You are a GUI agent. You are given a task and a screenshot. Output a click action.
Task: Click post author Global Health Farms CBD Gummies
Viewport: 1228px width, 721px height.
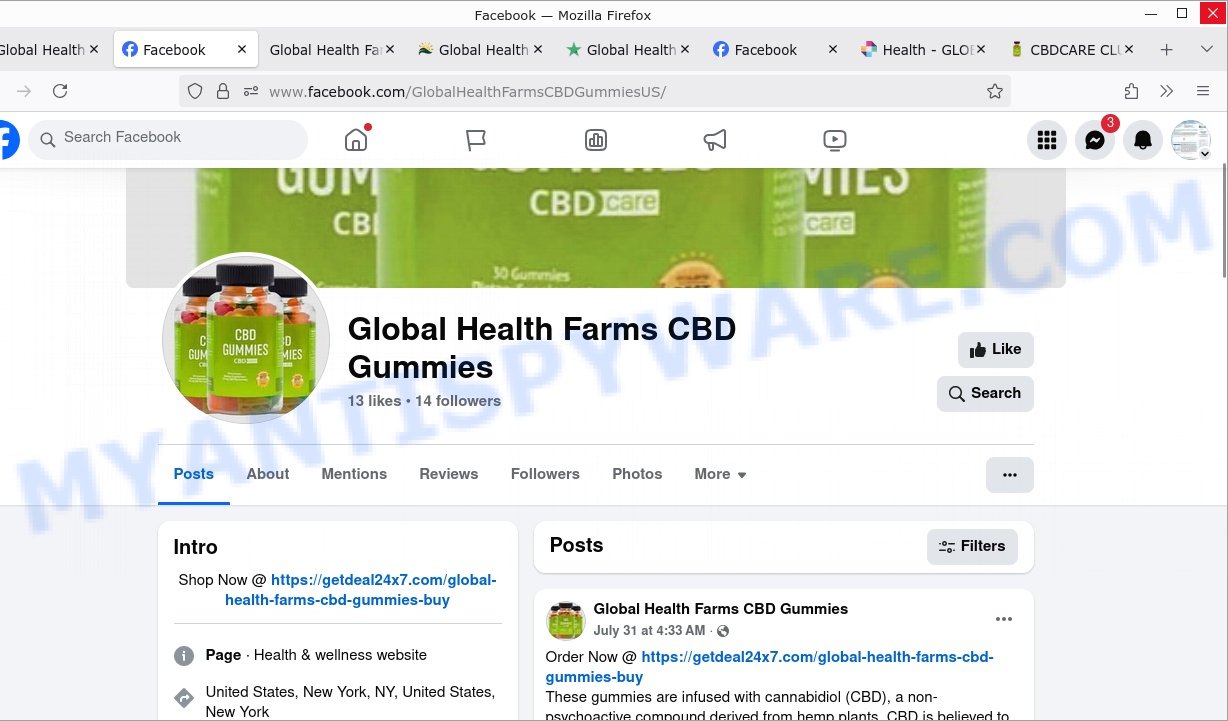(x=721, y=608)
